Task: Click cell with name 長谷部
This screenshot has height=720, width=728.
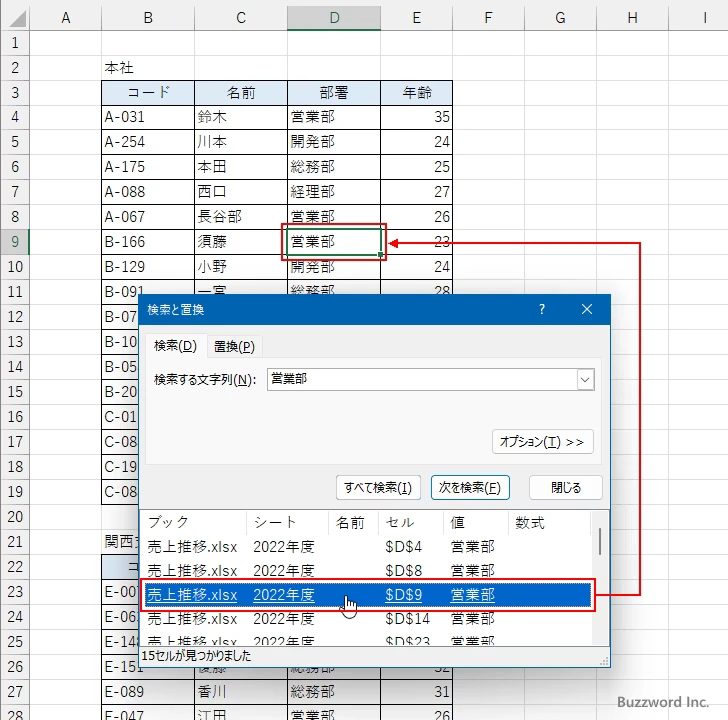Action: pos(241,217)
